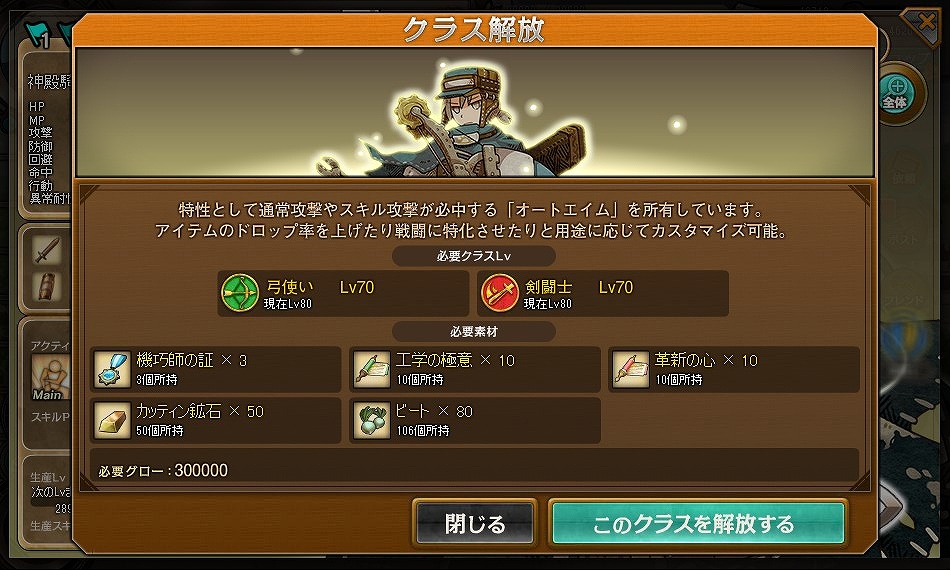Click the green archer class bow icon
Screen dimensions: 950x570
pos(240,293)
